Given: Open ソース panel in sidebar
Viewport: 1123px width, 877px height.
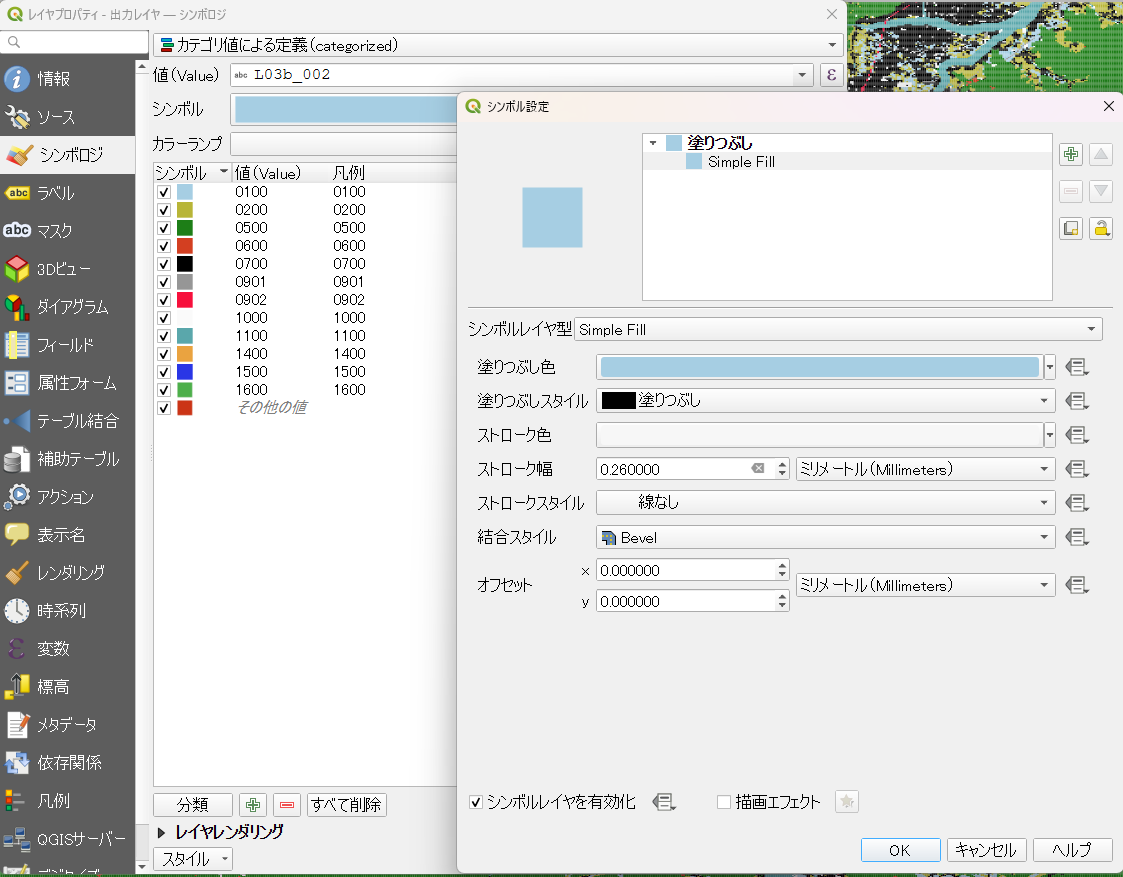Looking at the screenshot, I should tap(67, 117).
